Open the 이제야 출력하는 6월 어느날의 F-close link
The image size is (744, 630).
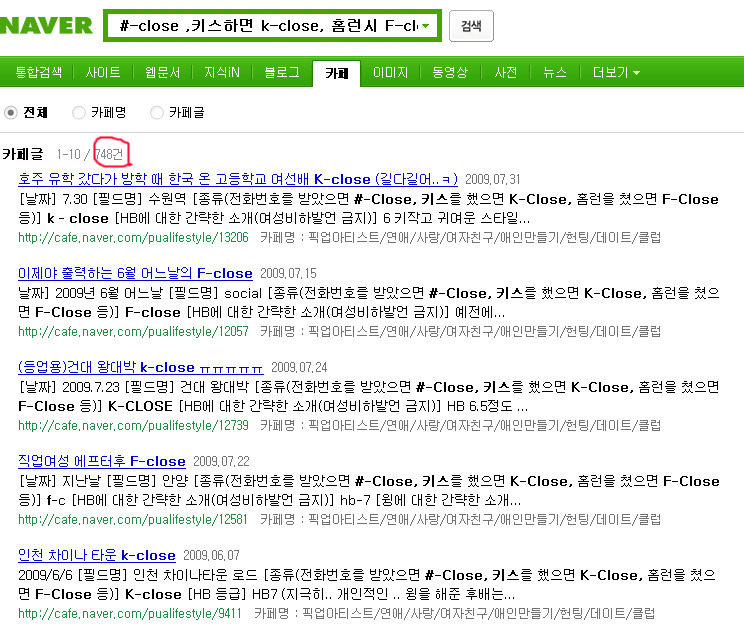135,273
